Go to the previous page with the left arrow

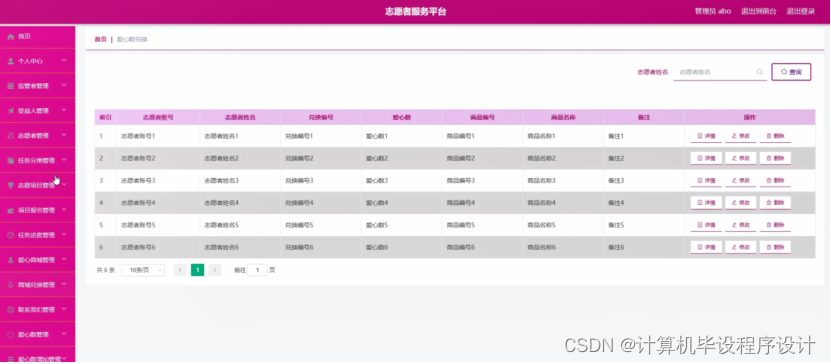(180, 270)
